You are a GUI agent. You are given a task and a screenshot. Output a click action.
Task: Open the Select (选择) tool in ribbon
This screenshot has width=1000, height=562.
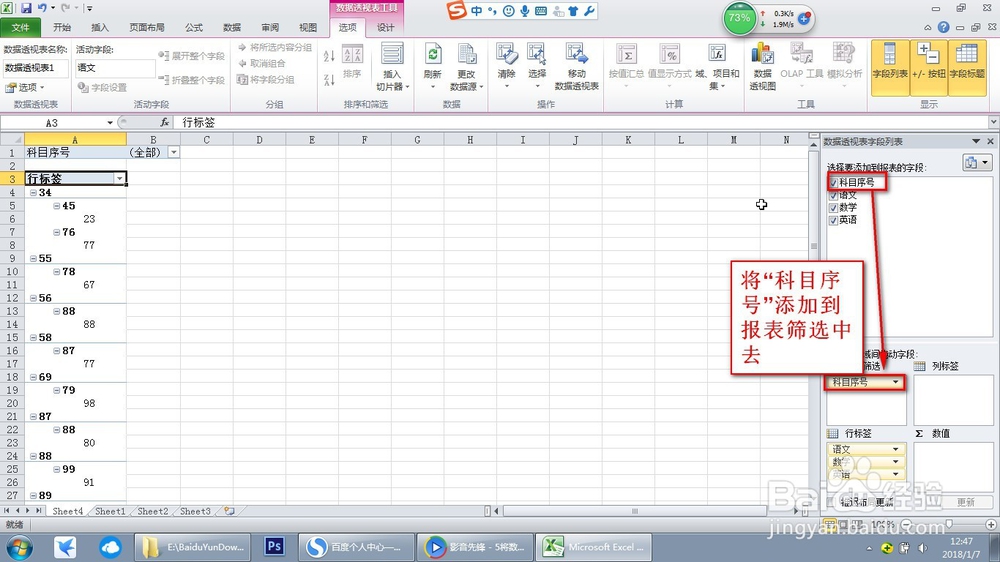(x=537, y=66)
